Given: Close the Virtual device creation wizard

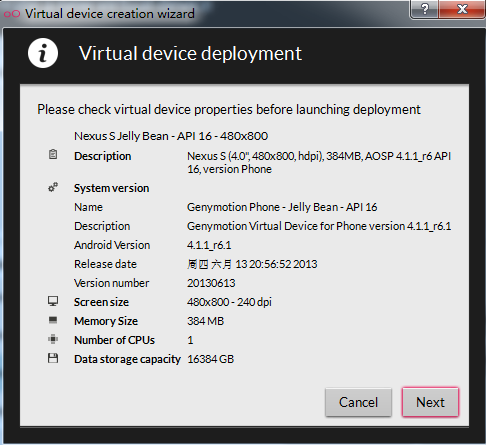Looking at the screenshot, I should (x=461, y=9).
